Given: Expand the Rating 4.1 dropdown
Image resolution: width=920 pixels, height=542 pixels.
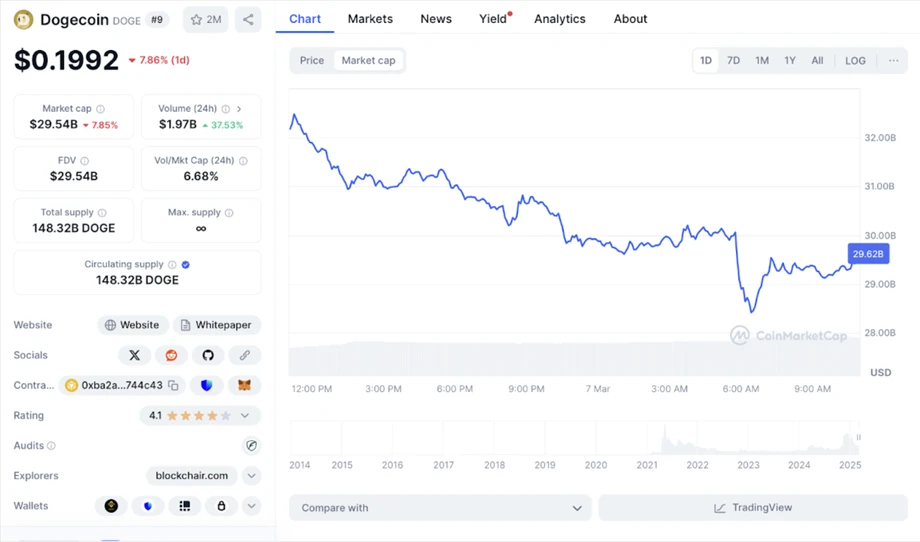Looking at the screenshot, I should (245, 415).
